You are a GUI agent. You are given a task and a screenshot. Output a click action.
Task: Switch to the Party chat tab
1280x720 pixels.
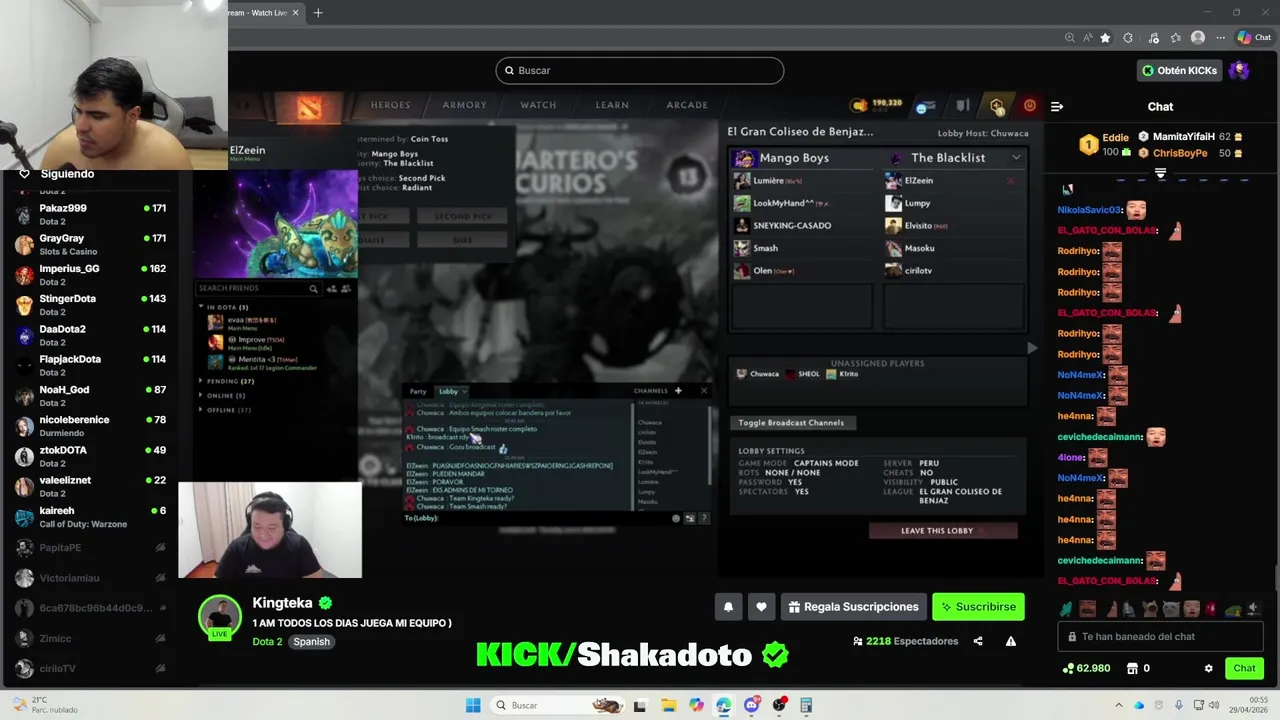(418, 391)
